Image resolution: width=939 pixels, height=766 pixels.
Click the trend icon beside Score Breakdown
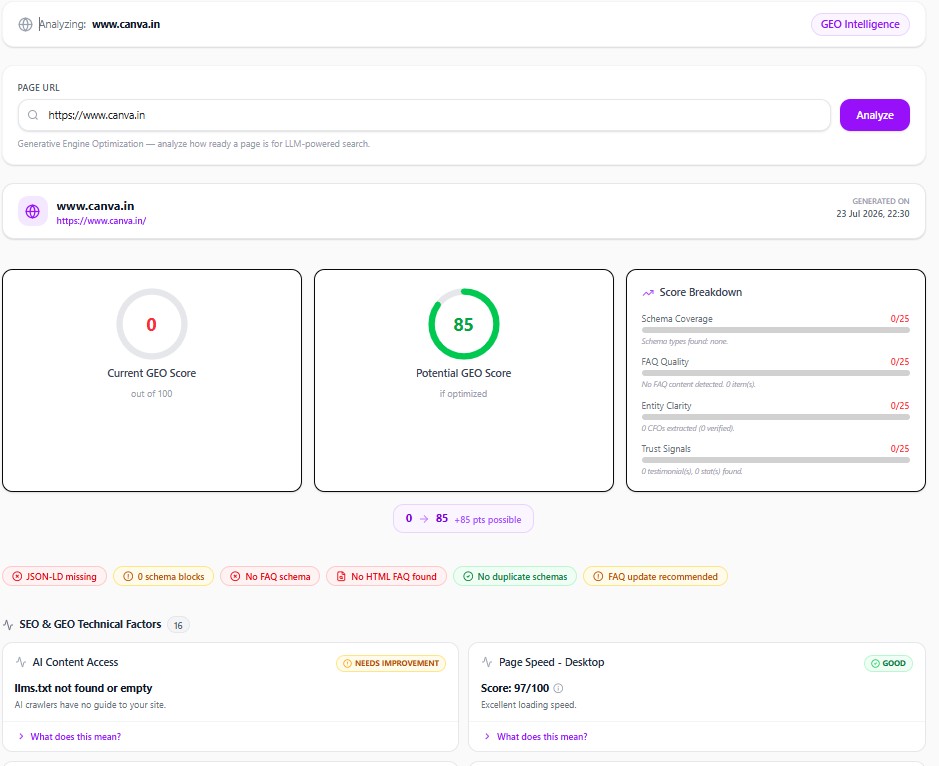648,293
